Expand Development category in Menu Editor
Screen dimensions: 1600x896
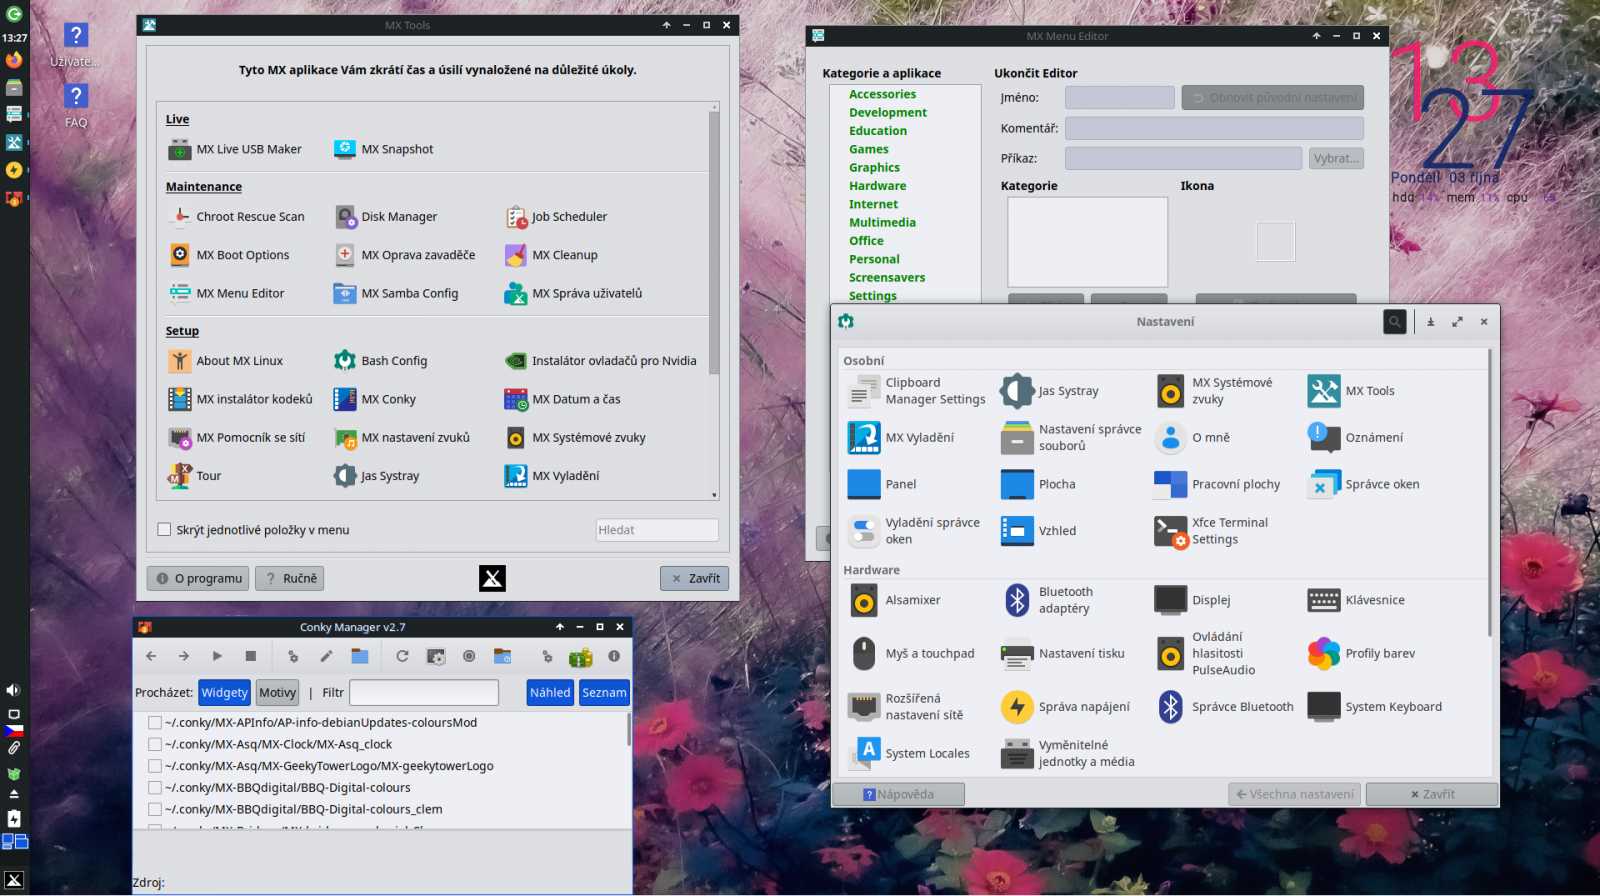(888, 113)
